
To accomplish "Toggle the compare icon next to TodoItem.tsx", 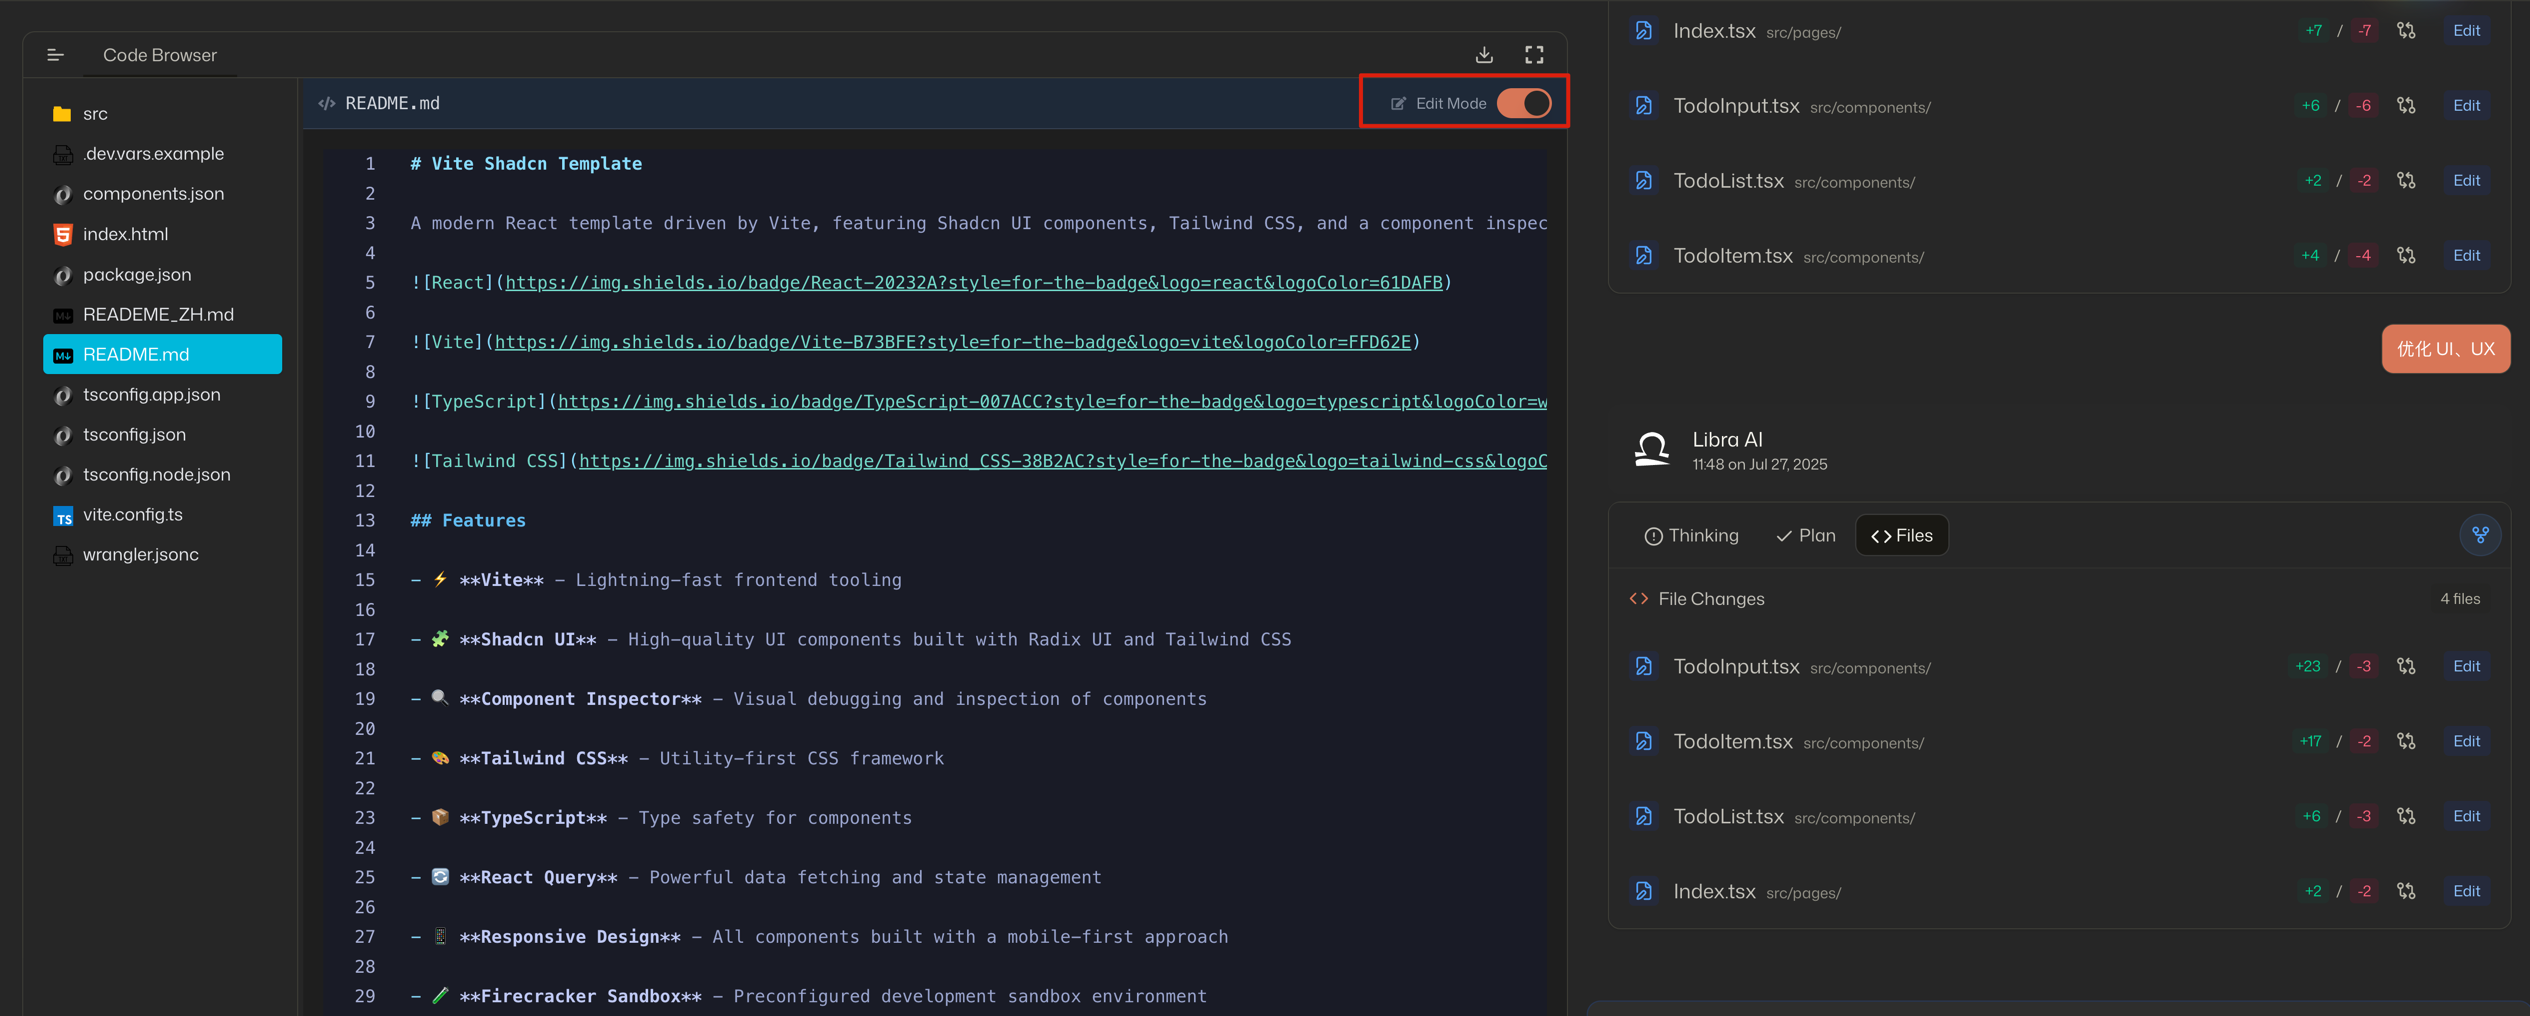I will (x=2407, y=741).
